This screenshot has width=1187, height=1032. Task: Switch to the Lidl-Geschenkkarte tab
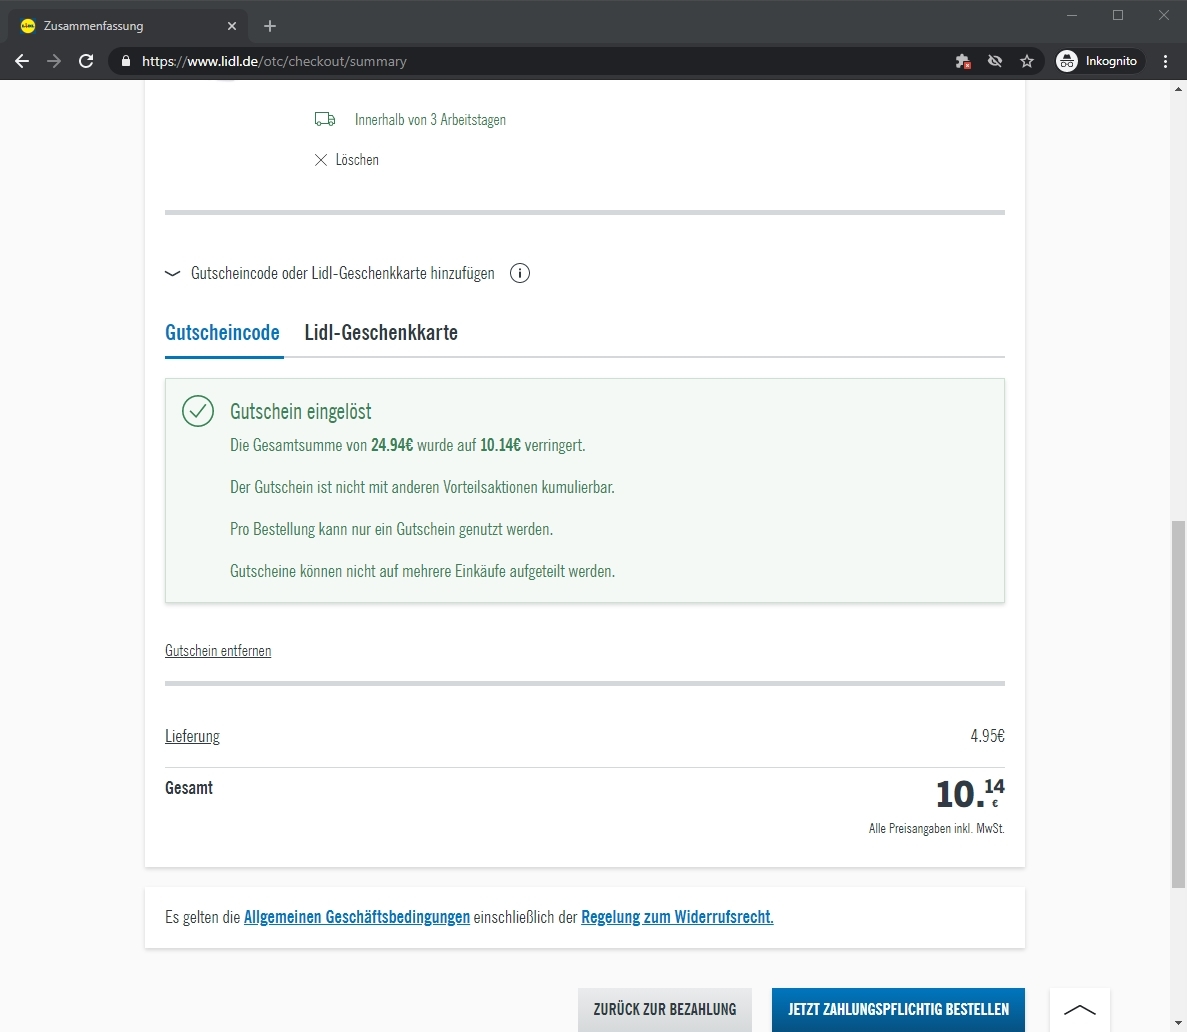pyautogui.click(x=381, y=333)
